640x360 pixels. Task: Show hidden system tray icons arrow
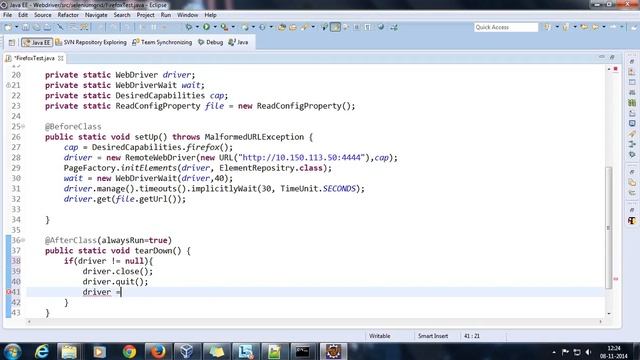[554, 352]
